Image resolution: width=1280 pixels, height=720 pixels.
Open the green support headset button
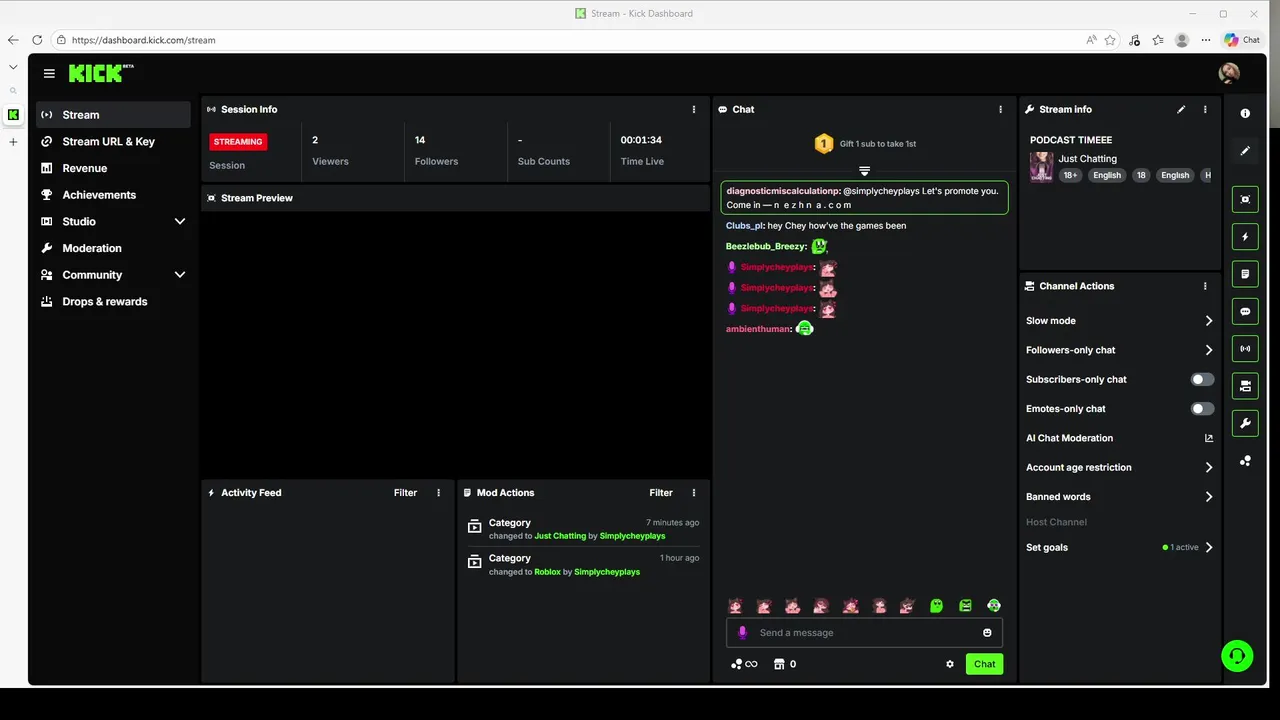[x=1237, y=656]
